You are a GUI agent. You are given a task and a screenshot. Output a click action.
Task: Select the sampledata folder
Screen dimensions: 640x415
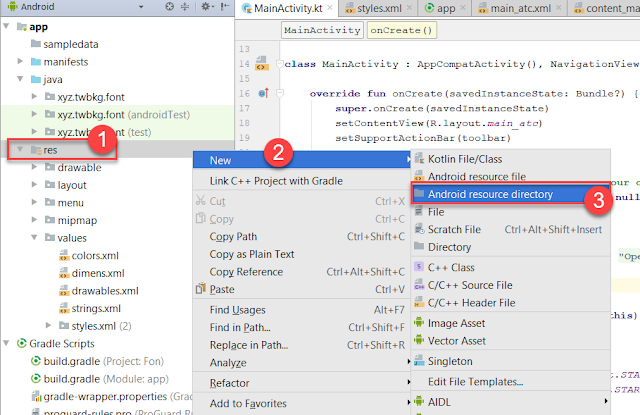71,44
